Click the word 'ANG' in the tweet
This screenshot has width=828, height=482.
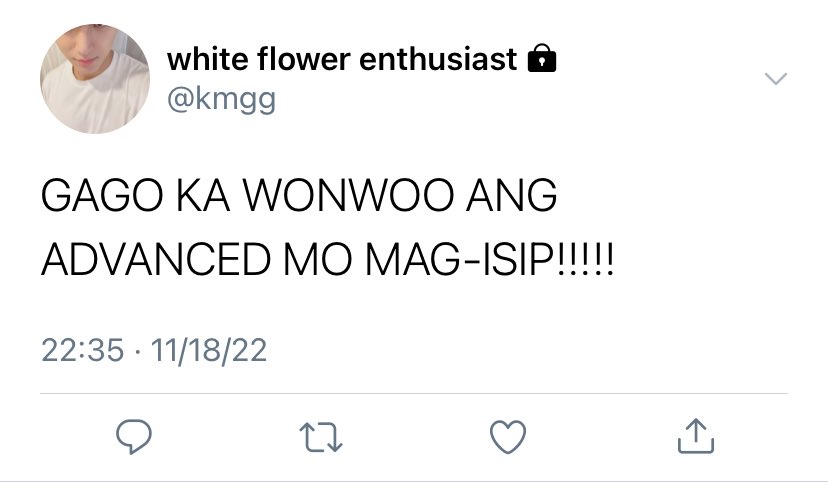pyautogui.click(x=511, y=195)
